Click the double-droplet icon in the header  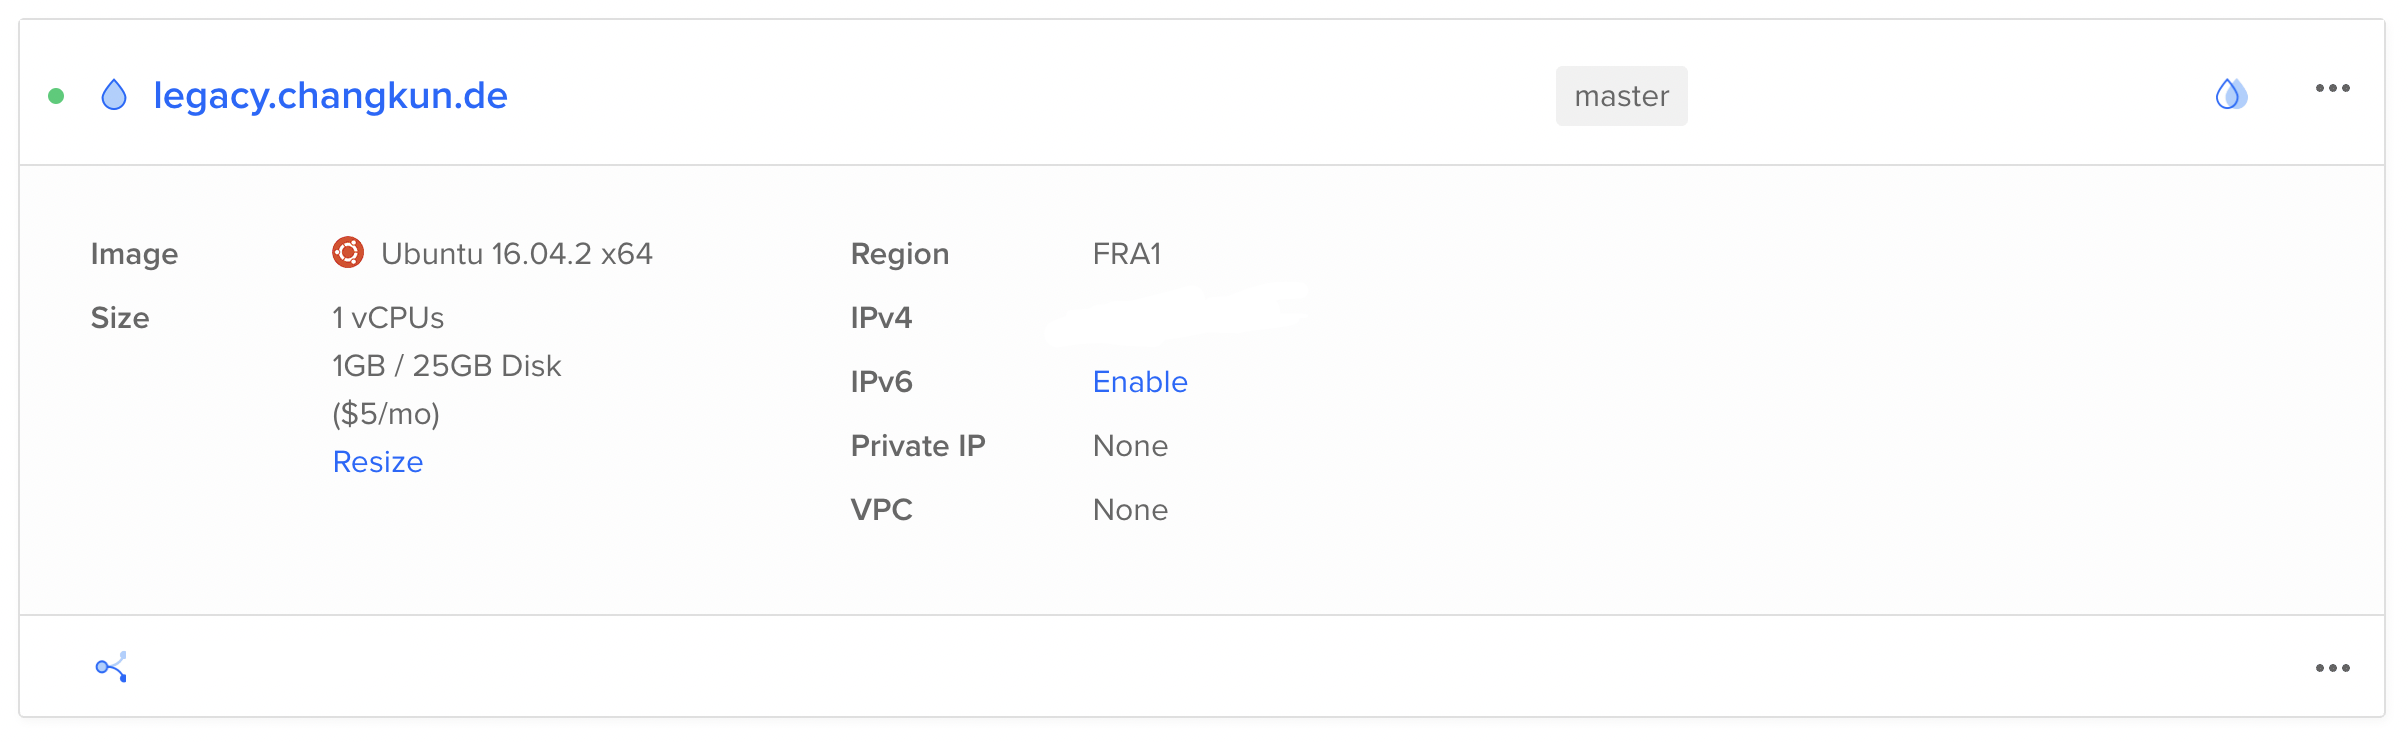2231,94
